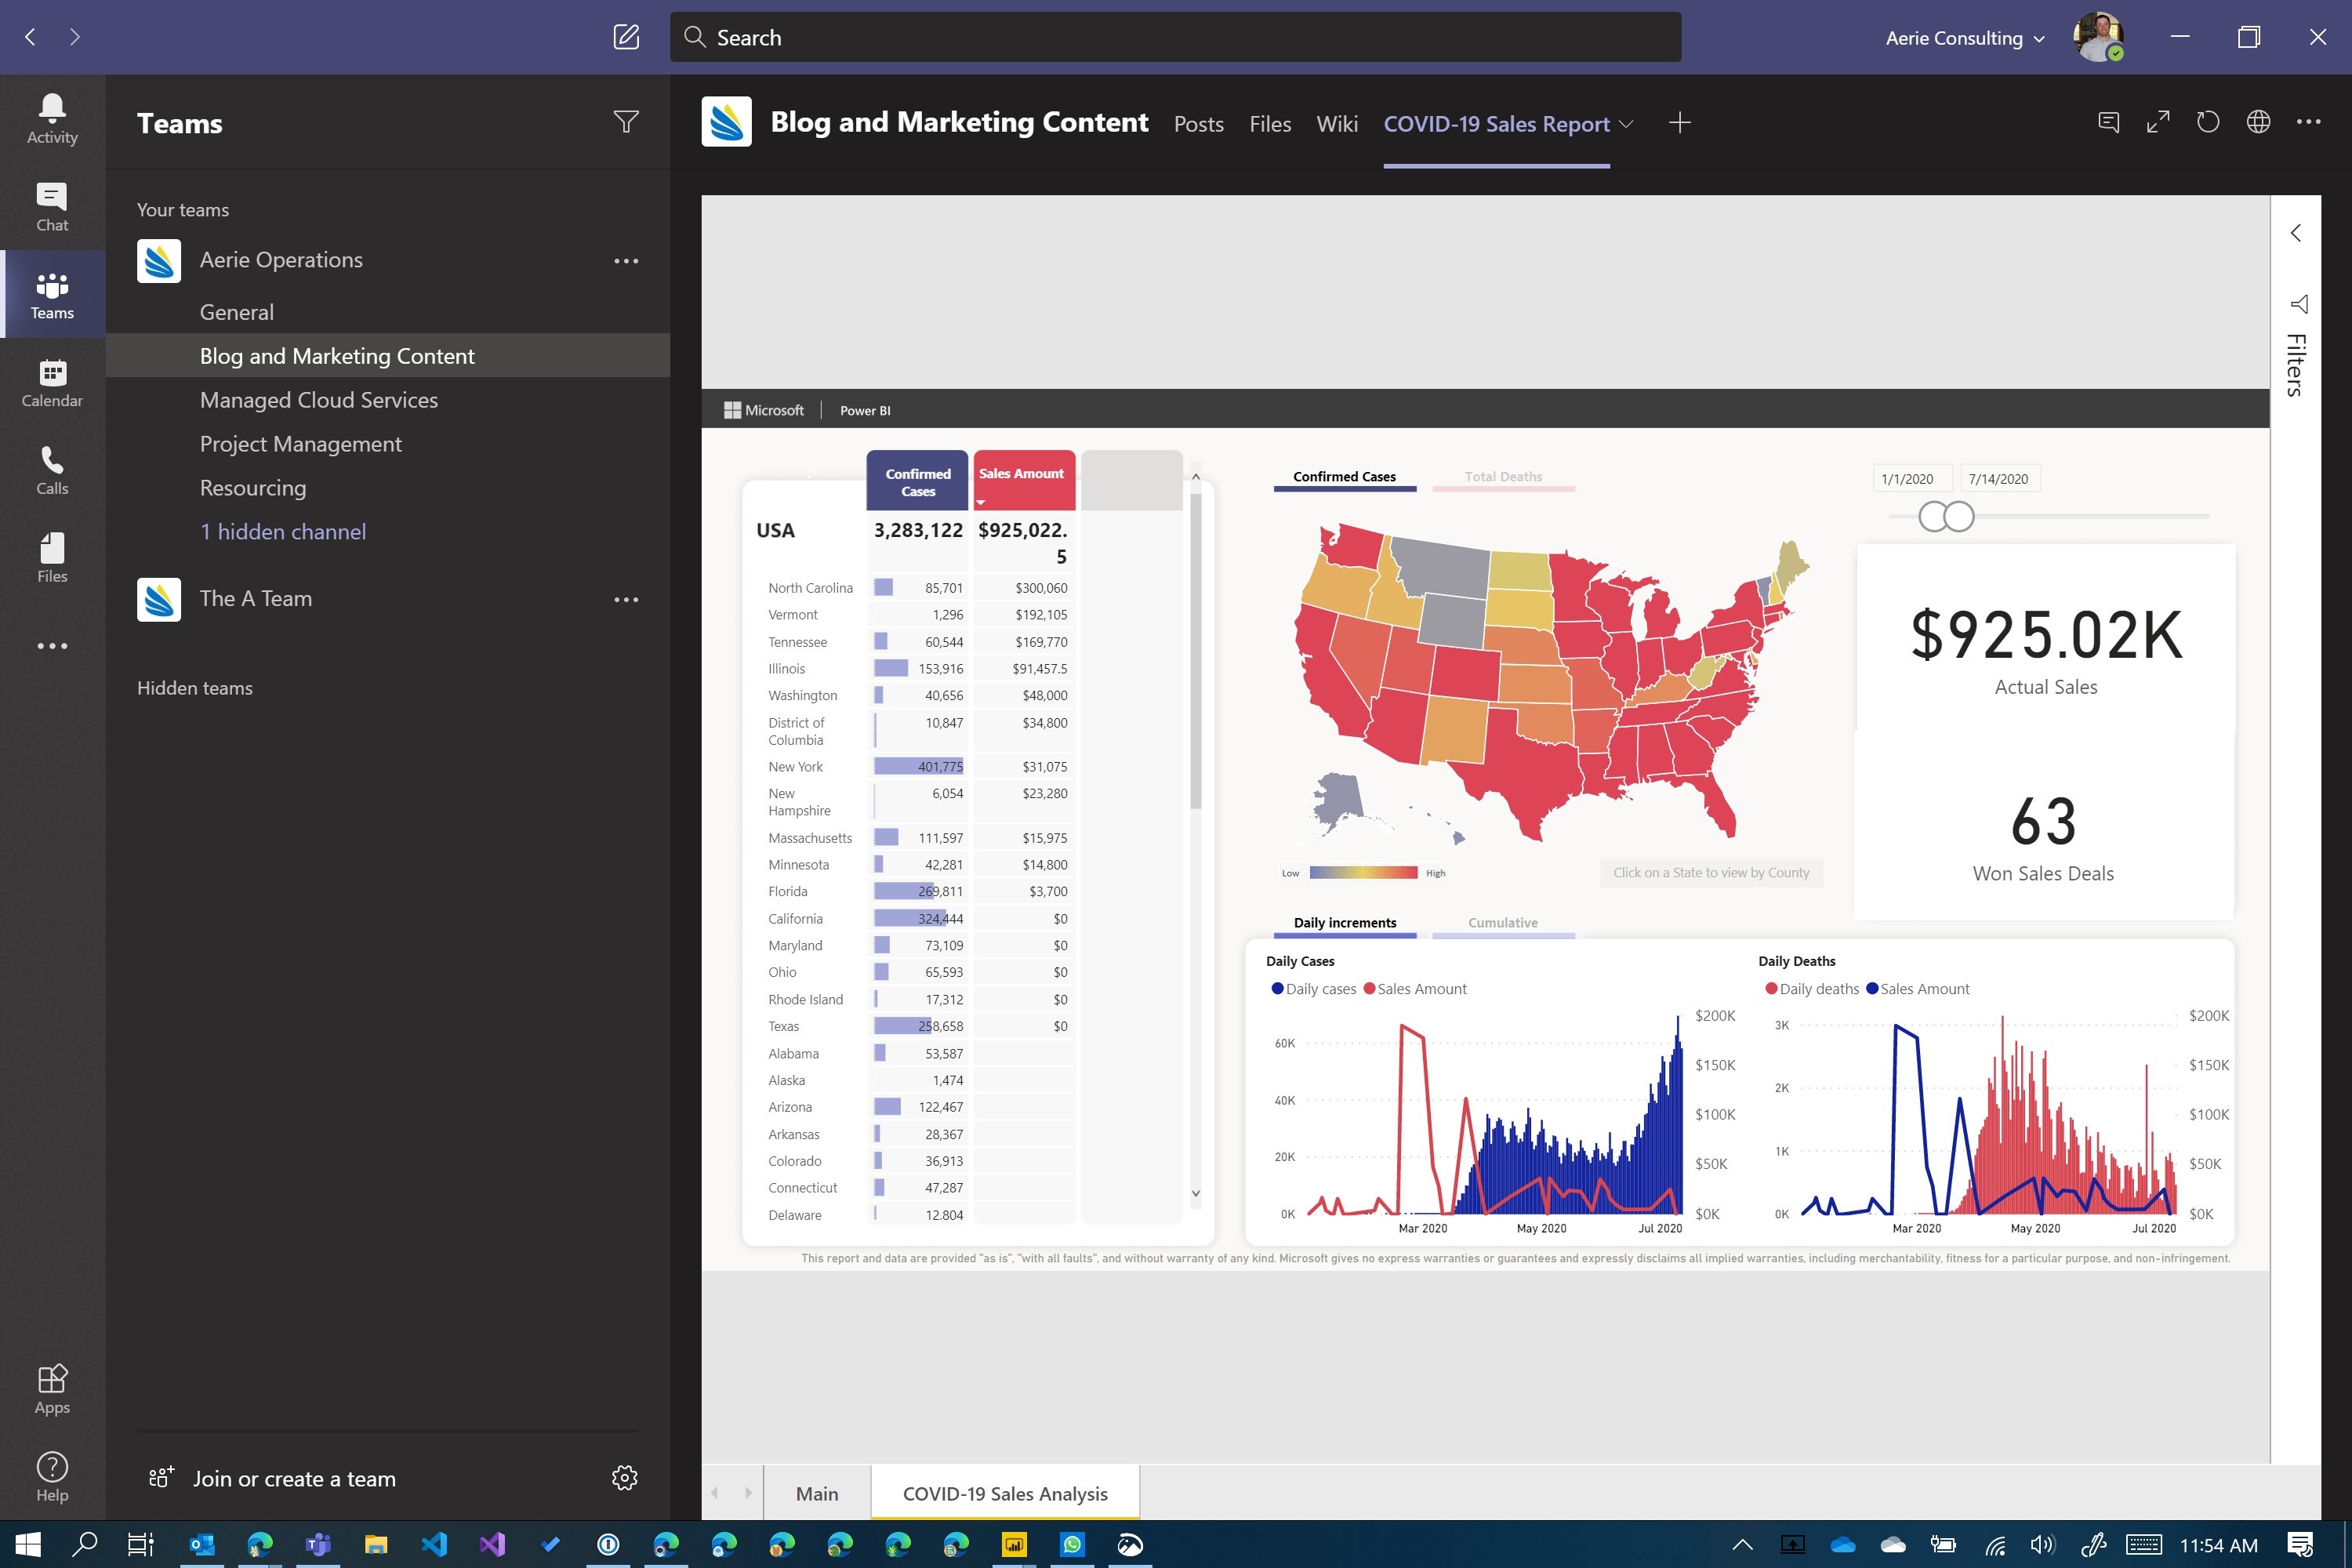This screenshot has height=1568, width=2352.
Task: Show the tab conversation
Action: pyautogui.click(x=2109, y=122)
